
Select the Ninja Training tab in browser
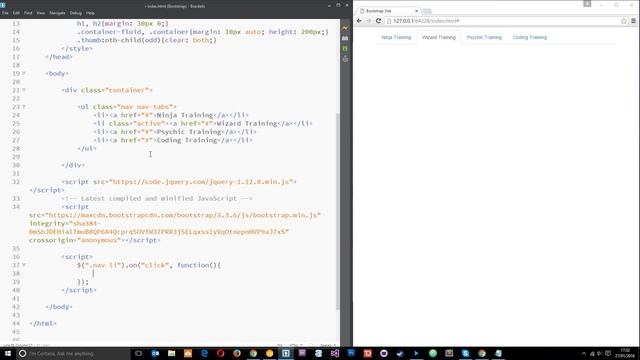tap(396, 37)
